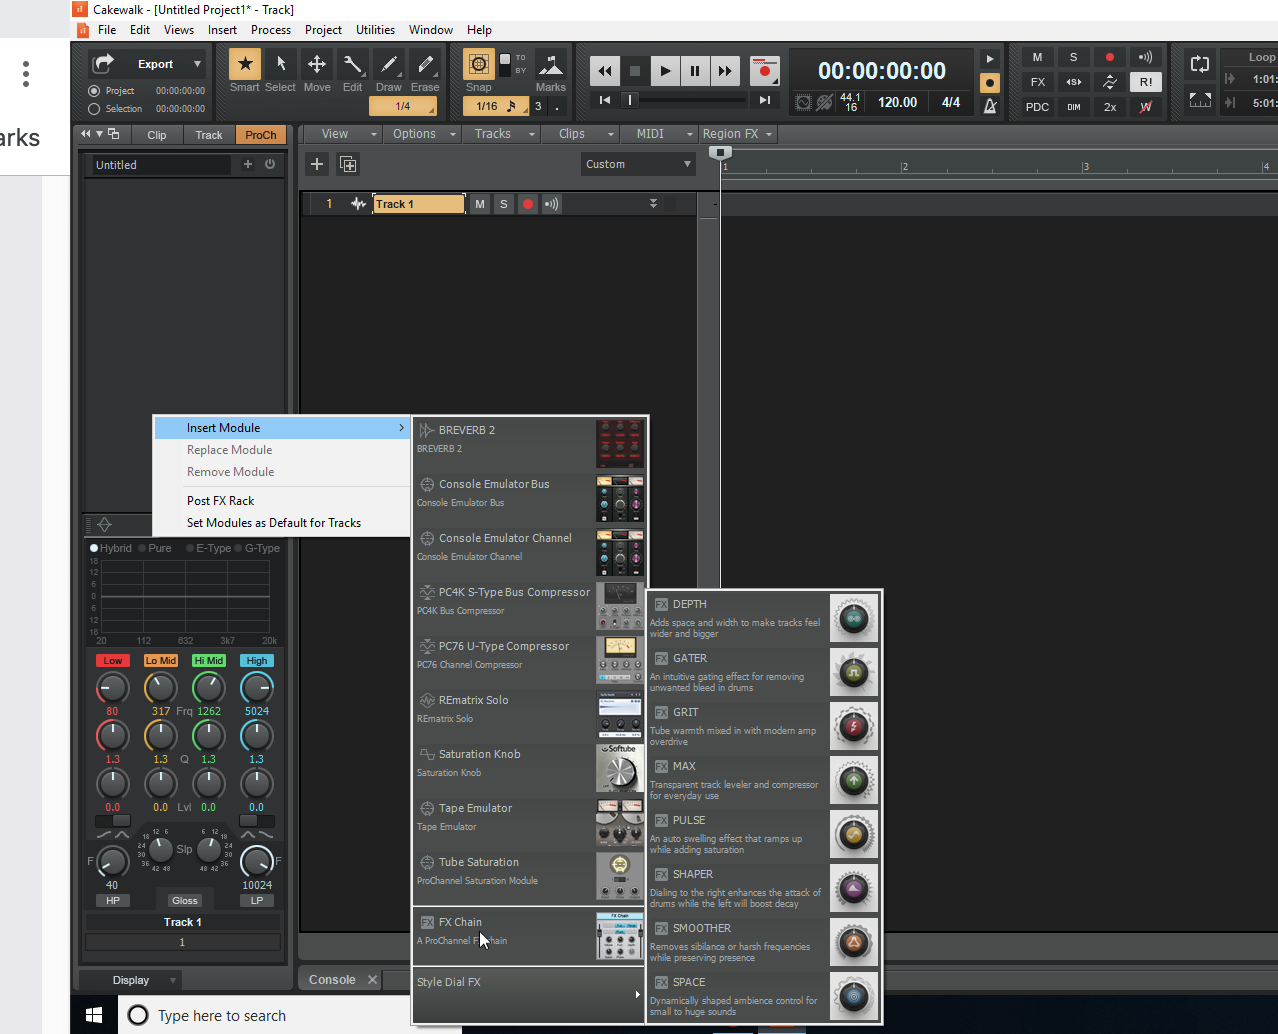
Task: Open the Utilities menu
Action: coord(375,30)
